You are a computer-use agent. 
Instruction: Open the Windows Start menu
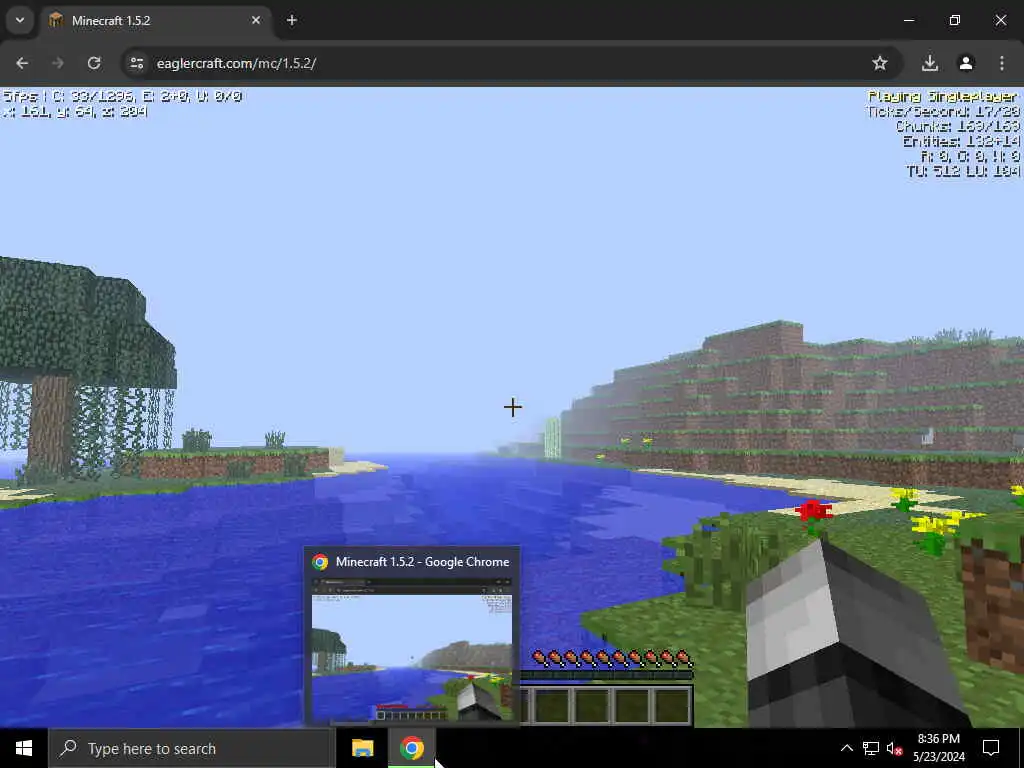click(24, 748)
